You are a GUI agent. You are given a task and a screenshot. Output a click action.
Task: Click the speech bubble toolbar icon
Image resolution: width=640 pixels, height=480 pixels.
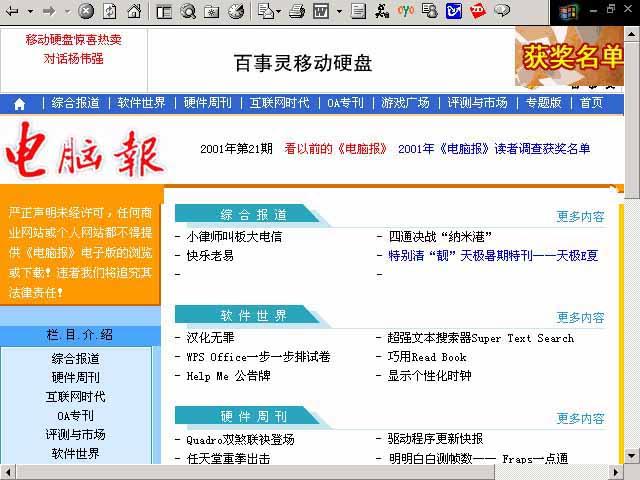coord(502,10)
